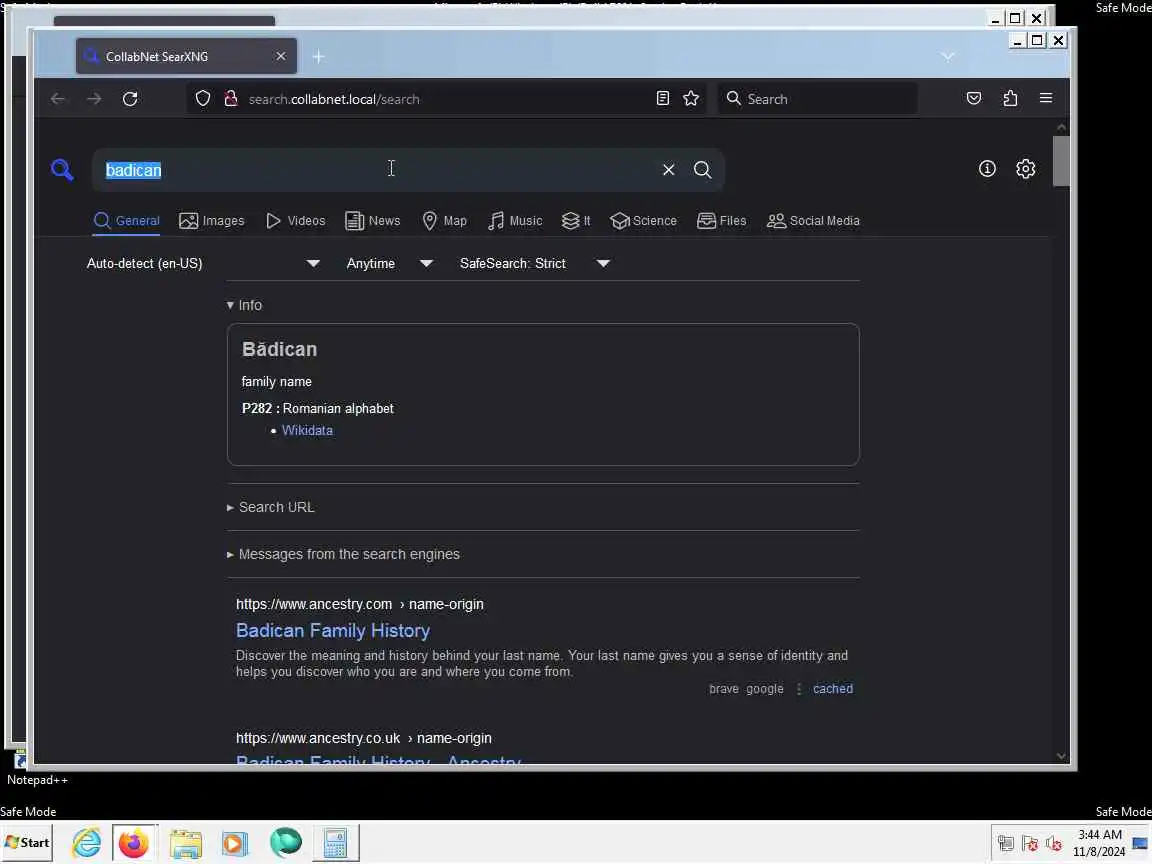Expand the Search URL section
Screen dimensions: 1152x864
pos(270,507)
